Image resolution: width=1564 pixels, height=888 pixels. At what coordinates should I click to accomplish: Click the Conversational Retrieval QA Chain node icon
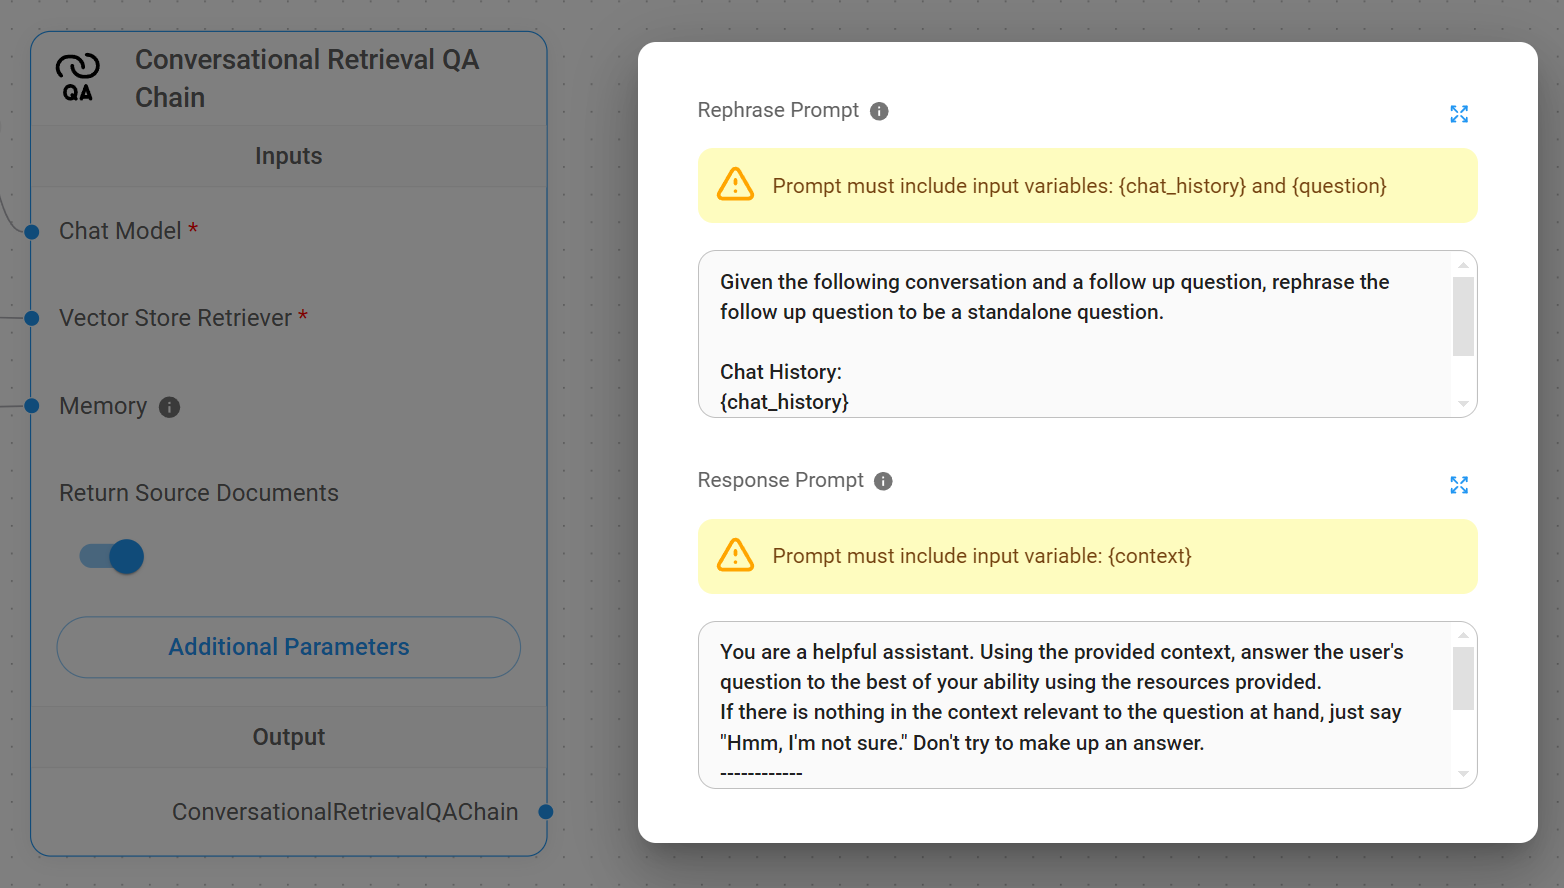pyautogui.click(x=77, y=78)
